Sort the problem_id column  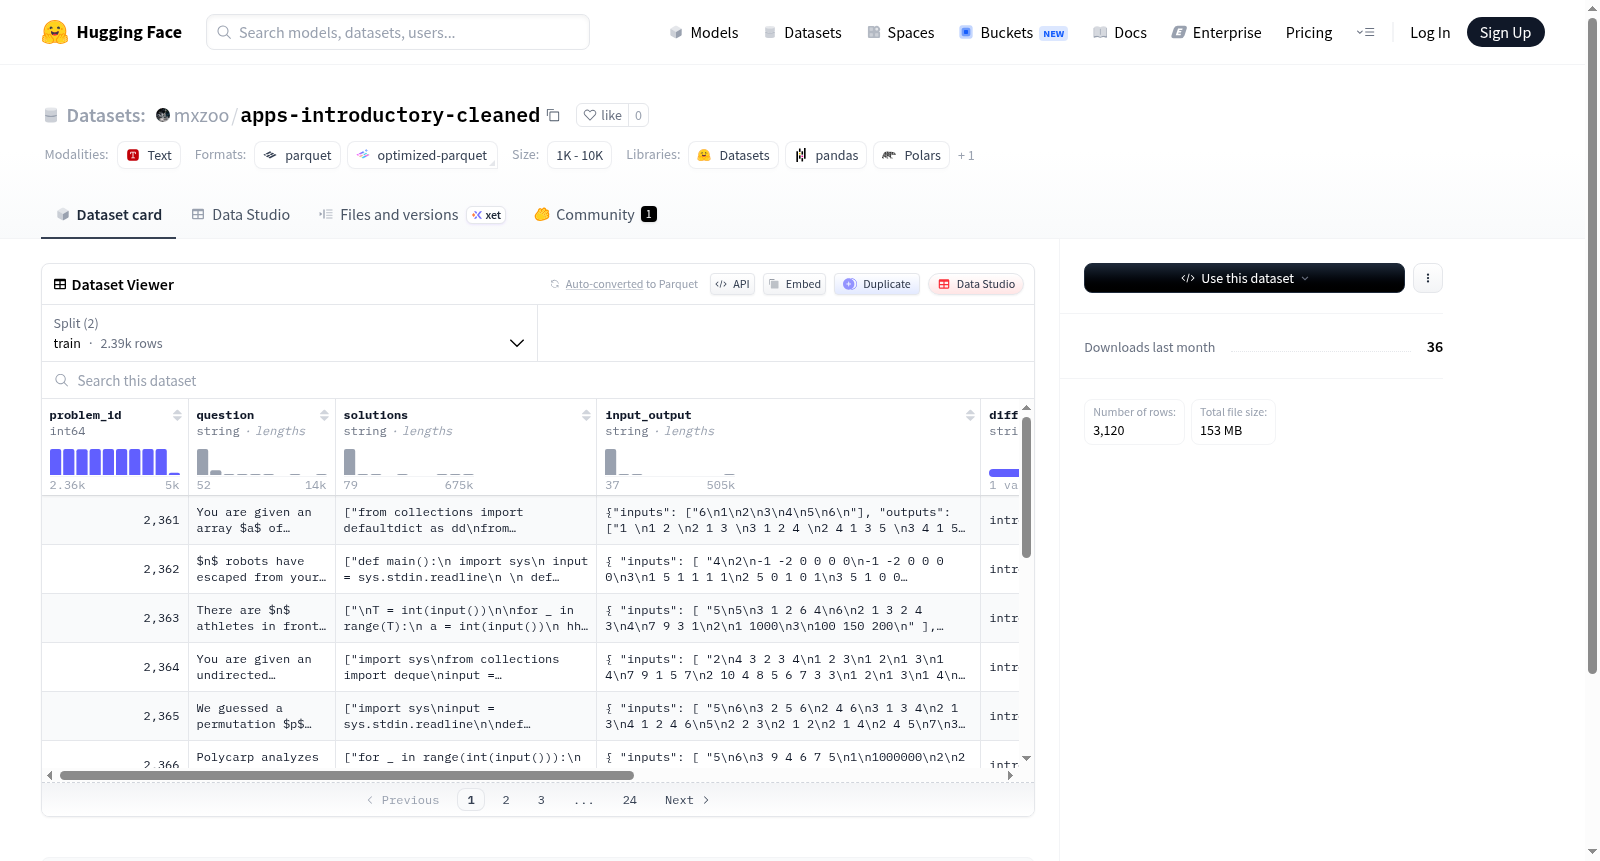[x=177, y=415]
